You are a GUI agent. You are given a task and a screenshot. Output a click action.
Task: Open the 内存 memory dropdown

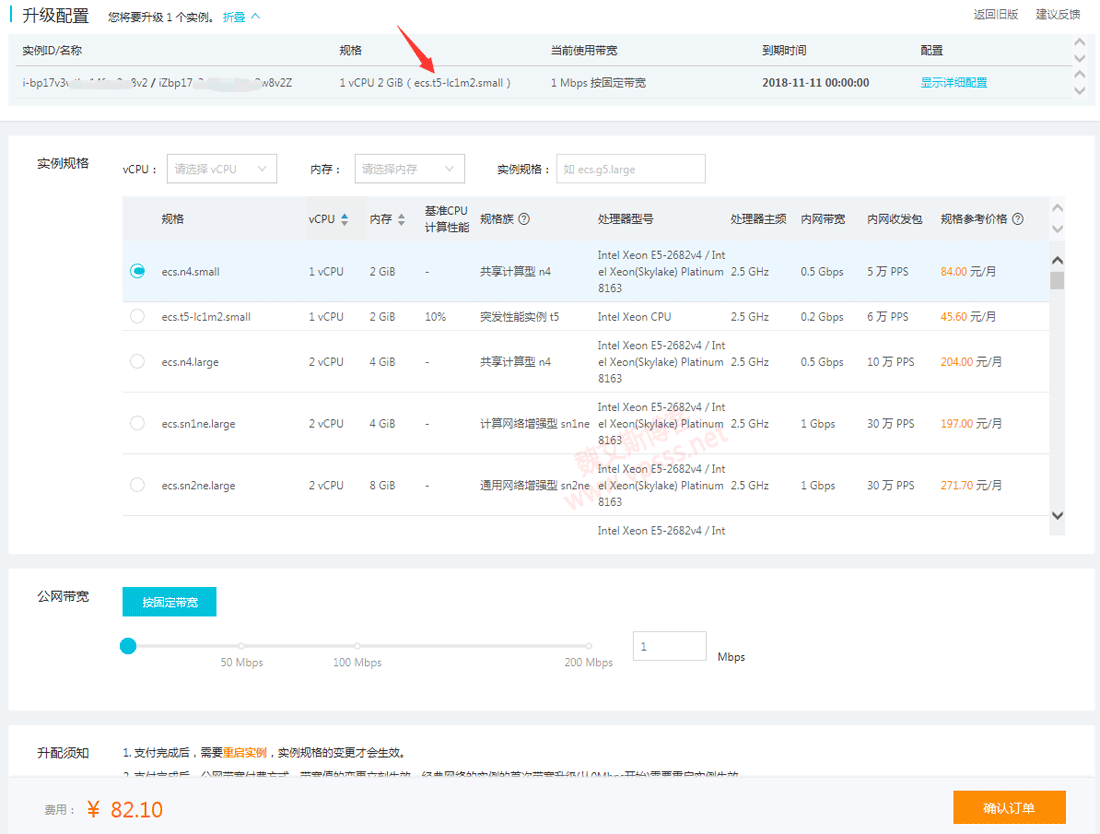(409, 169)
